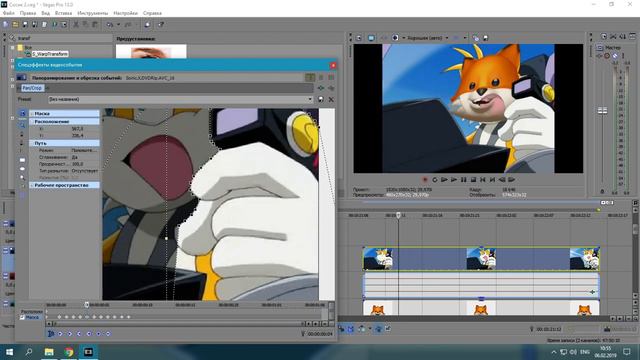Viewport: 640px width, 360px height.
Task: Click the save preset disk icon
Action: (321, 99)
